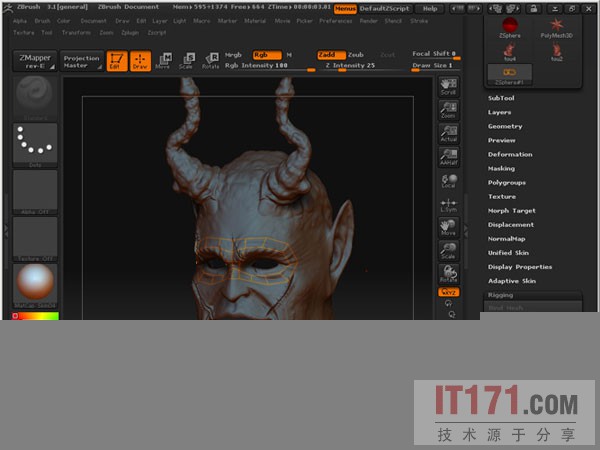
Task: Select the Draw mode button
Action: point(140,61)
